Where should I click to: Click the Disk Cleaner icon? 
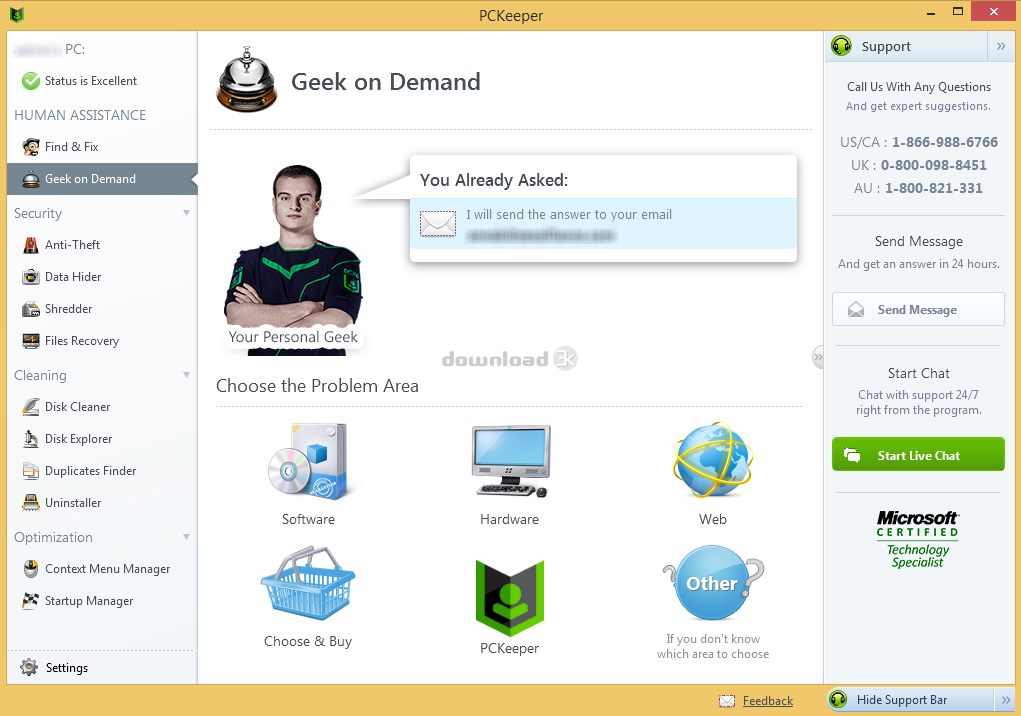[x=31, y=407]
